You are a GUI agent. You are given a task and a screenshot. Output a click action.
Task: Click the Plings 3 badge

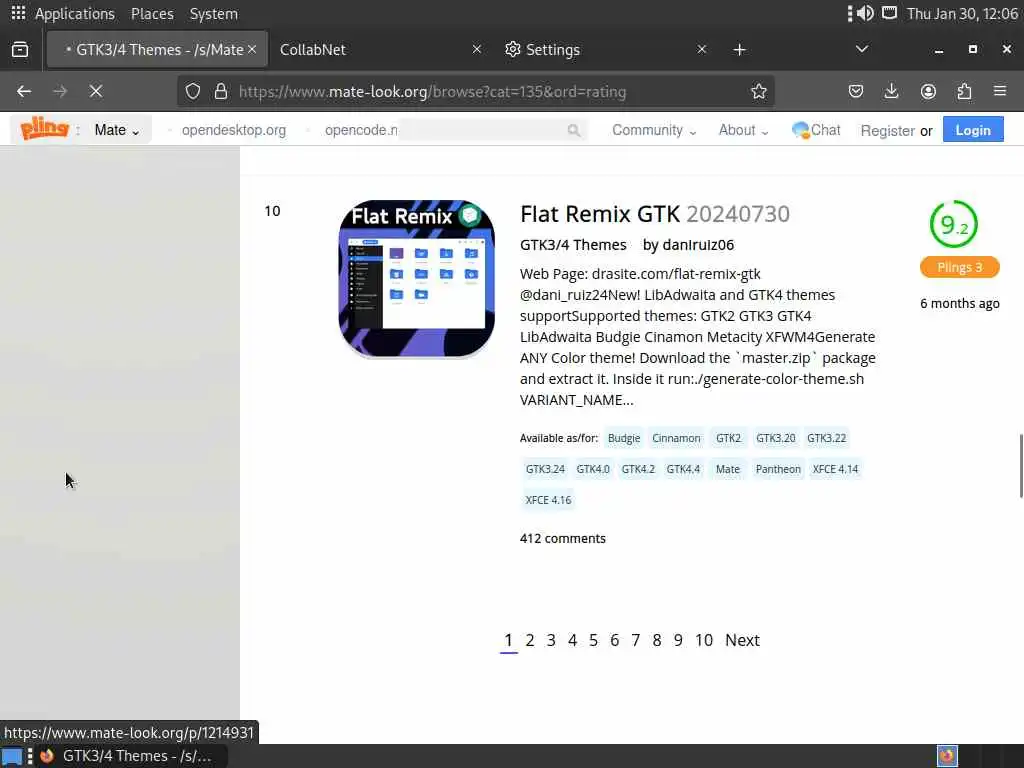pyautogui.click(x=959, y=267)
